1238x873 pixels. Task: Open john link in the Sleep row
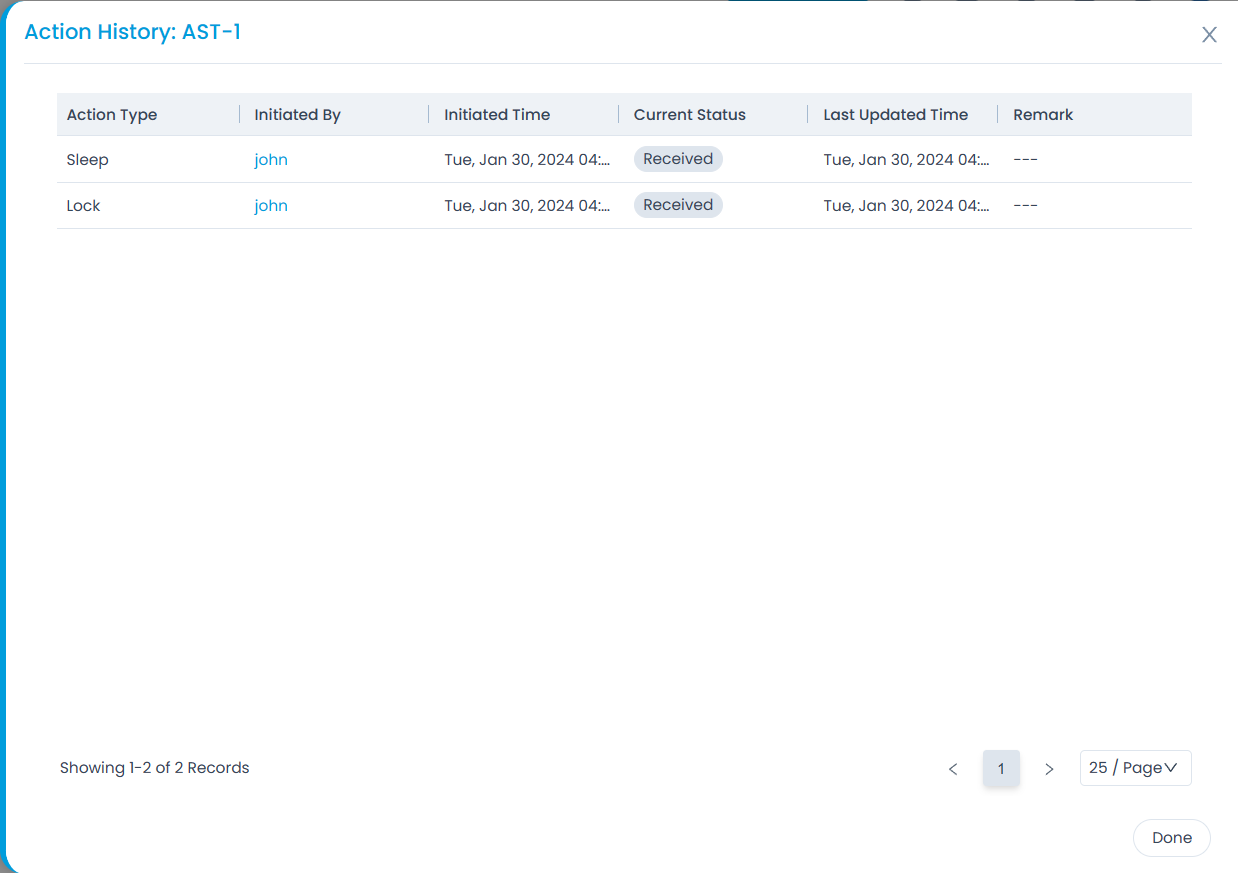click(271, 160)
